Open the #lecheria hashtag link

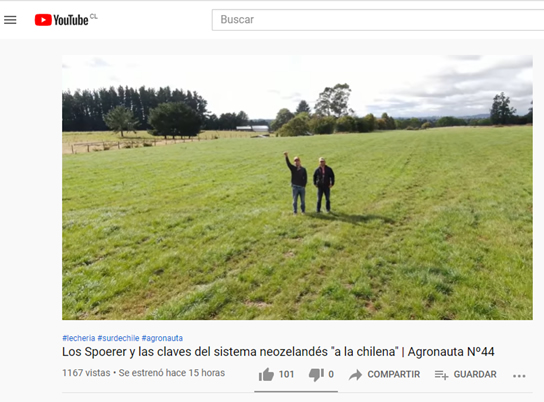click(x=79, y=338)
